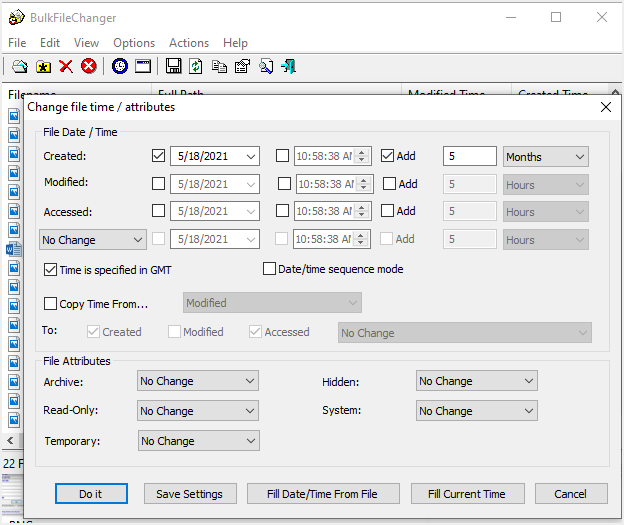
Task: Enable Date/time sequence mode
Action: [269, 269]
